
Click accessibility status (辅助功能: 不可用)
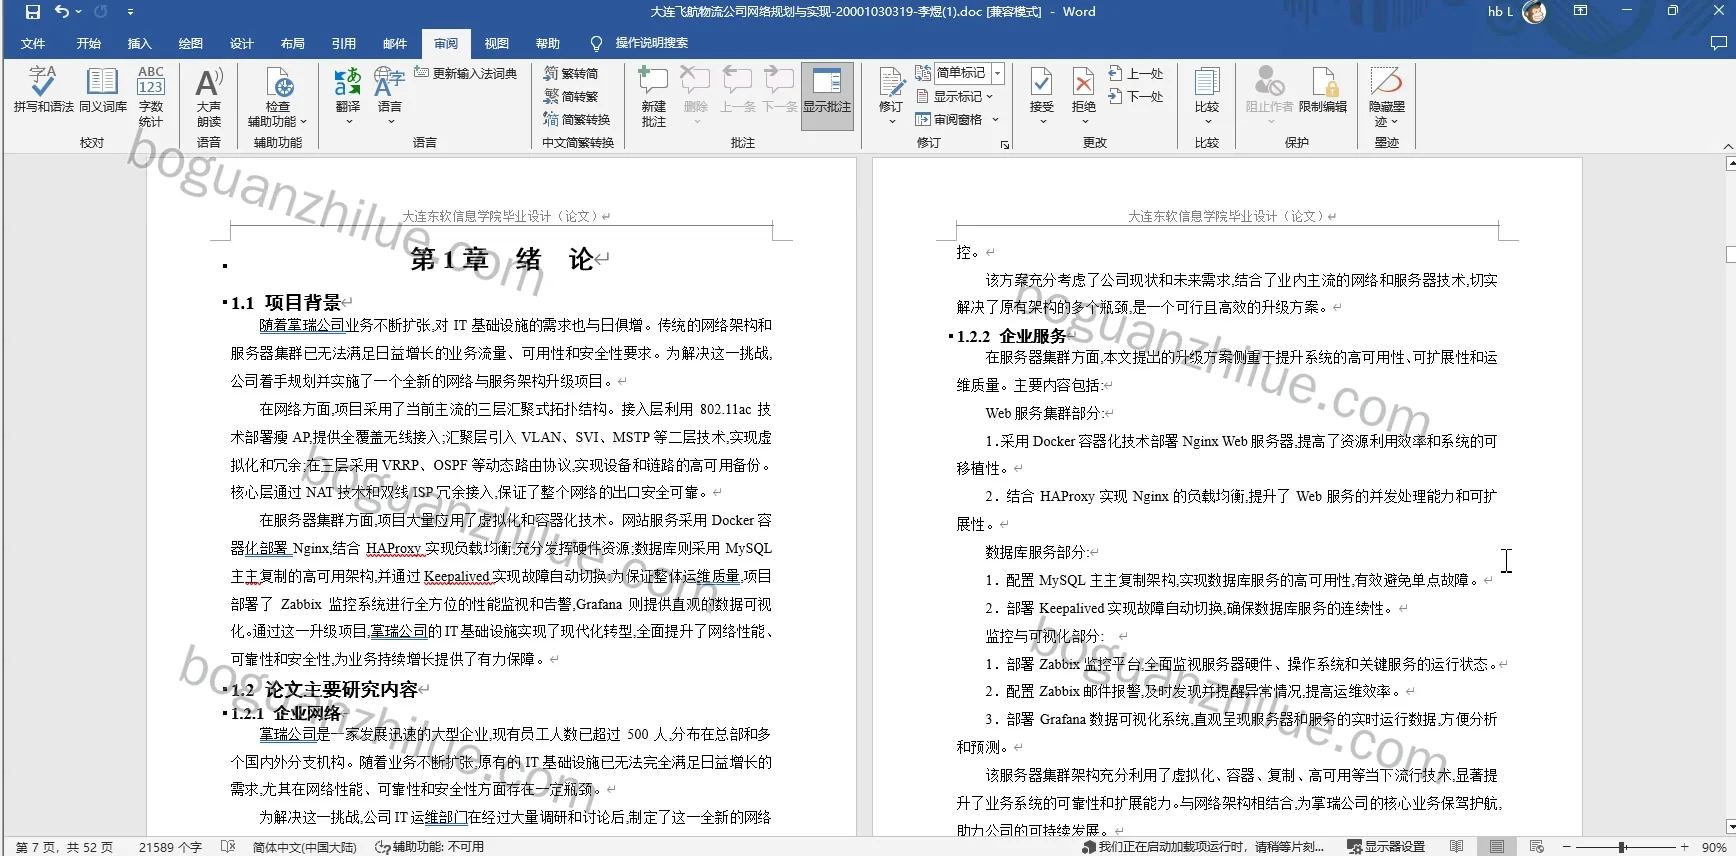[x=430, y=847]
